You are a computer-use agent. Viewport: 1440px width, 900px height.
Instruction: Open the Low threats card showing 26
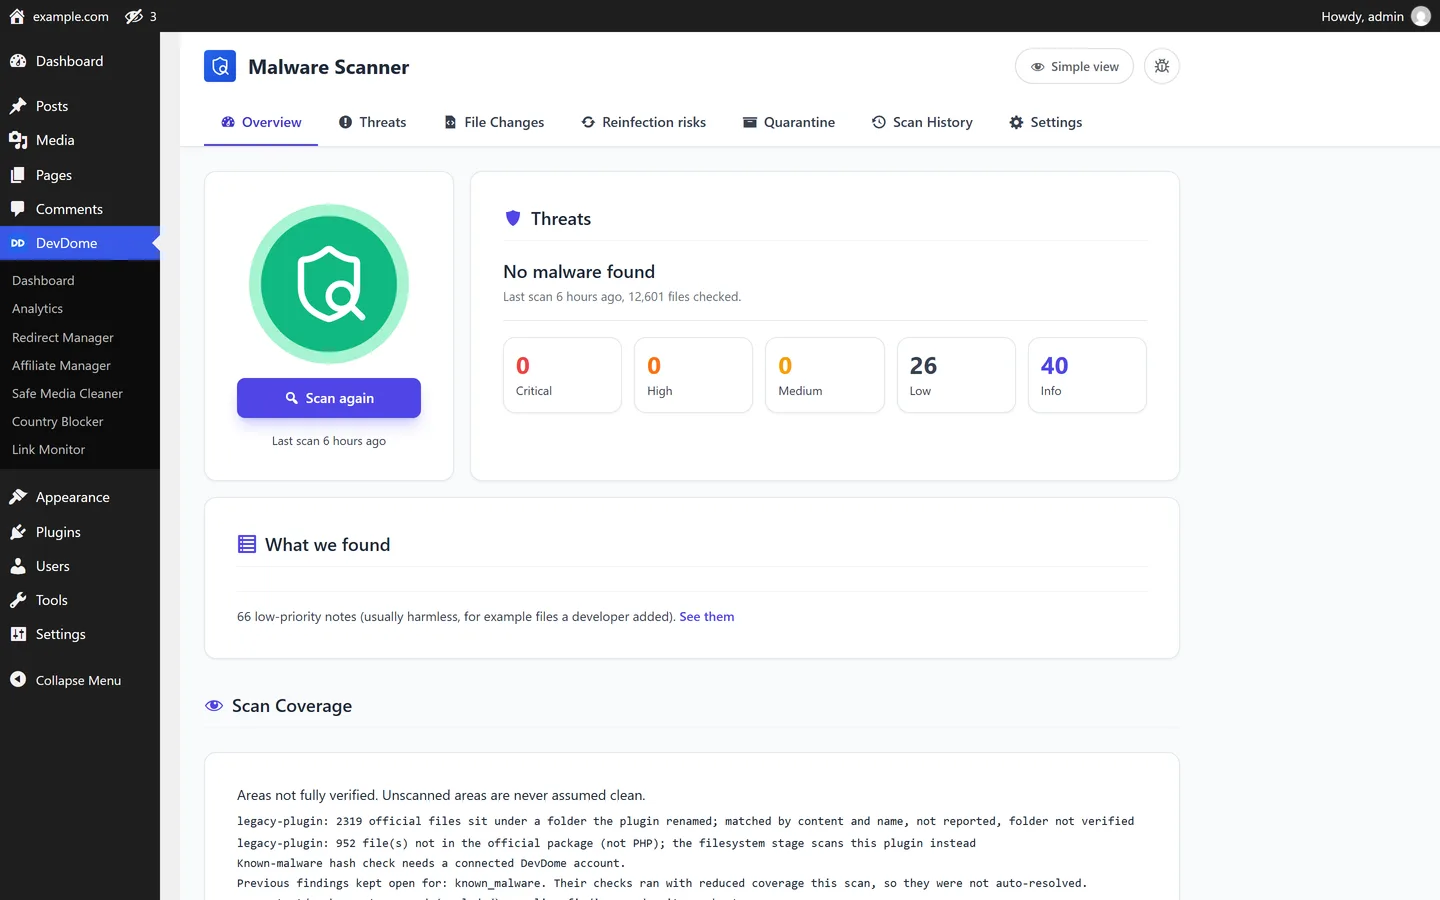[956, 375]
